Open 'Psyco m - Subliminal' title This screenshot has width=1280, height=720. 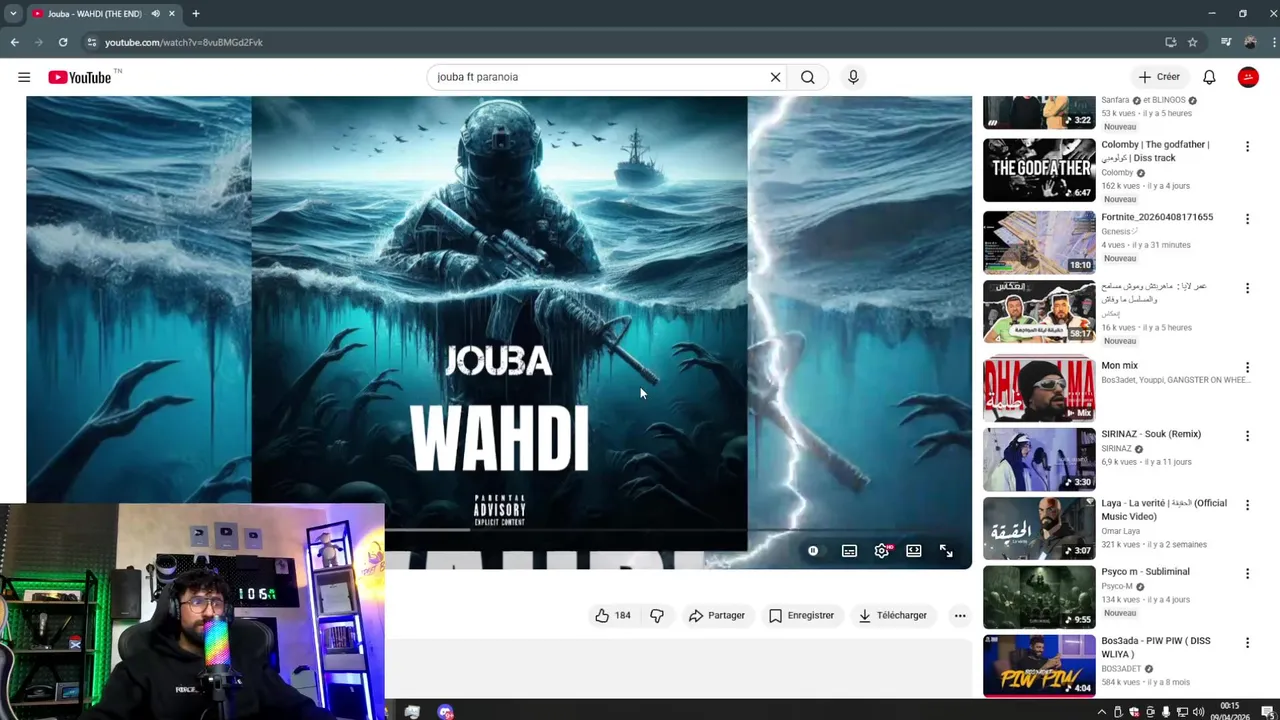pyautogui.click(x=1145, y=572)
